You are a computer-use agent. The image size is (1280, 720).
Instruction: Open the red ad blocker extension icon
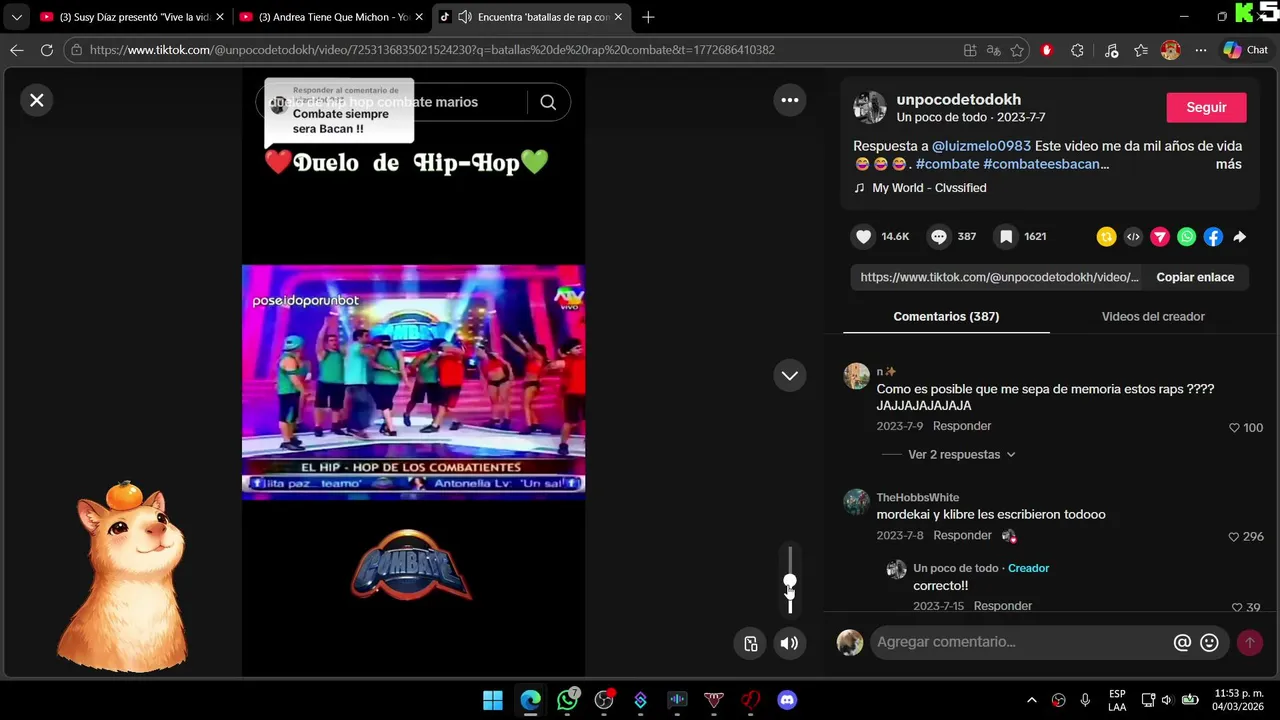pyautogui.click(x=1047, y=50)
